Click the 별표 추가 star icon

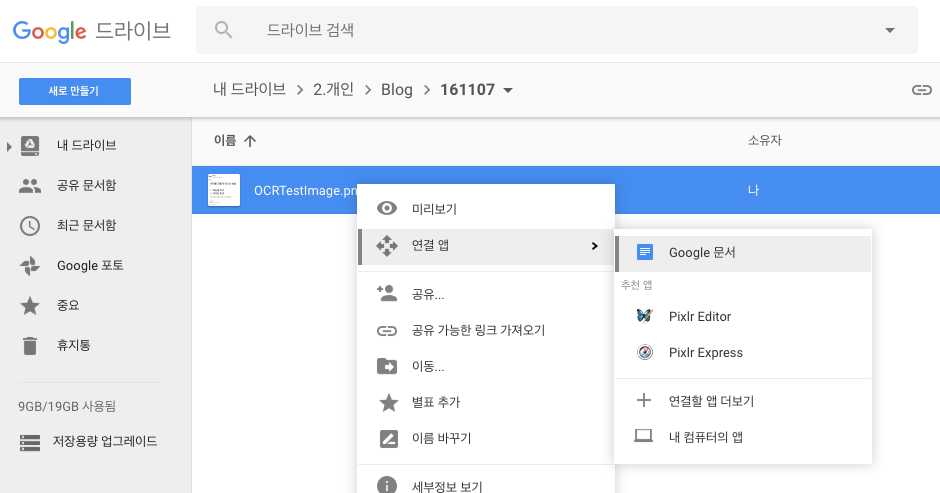pos(388,402)
